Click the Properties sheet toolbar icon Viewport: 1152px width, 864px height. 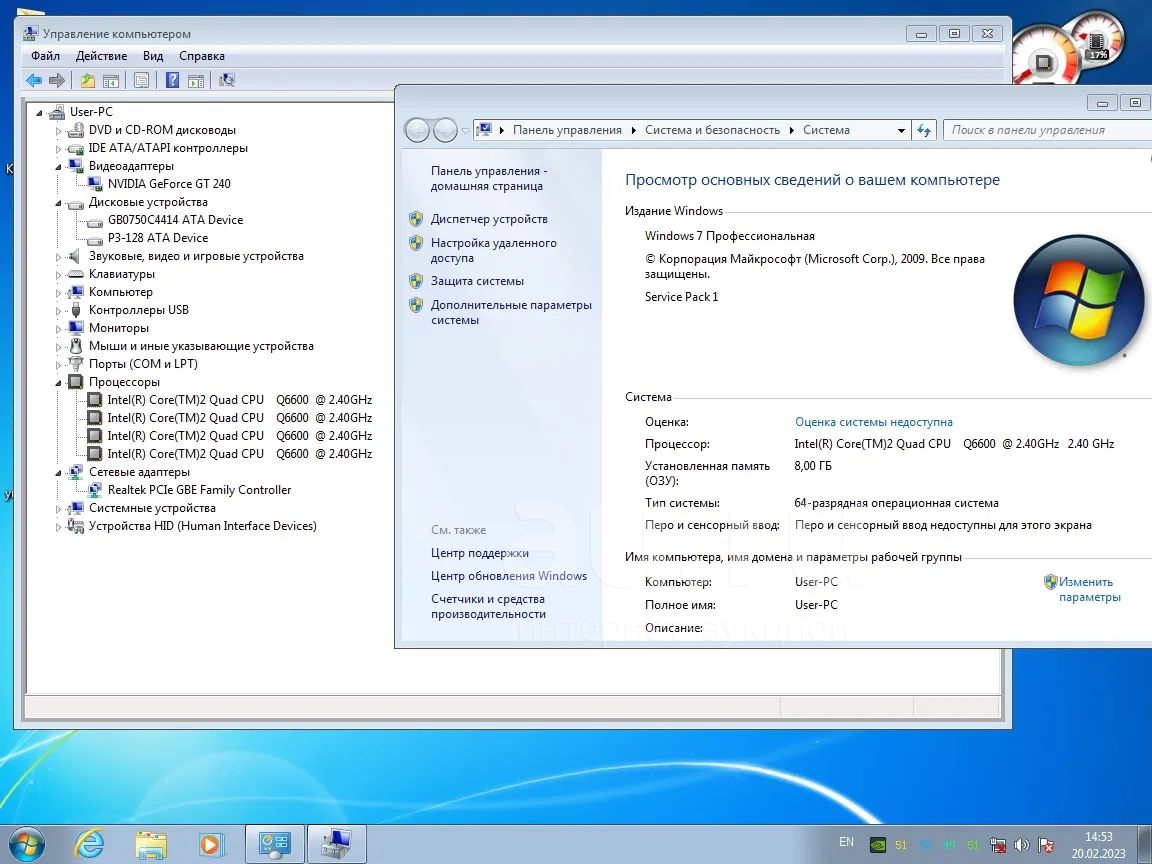pyautogui.click(x=142, y=80)
